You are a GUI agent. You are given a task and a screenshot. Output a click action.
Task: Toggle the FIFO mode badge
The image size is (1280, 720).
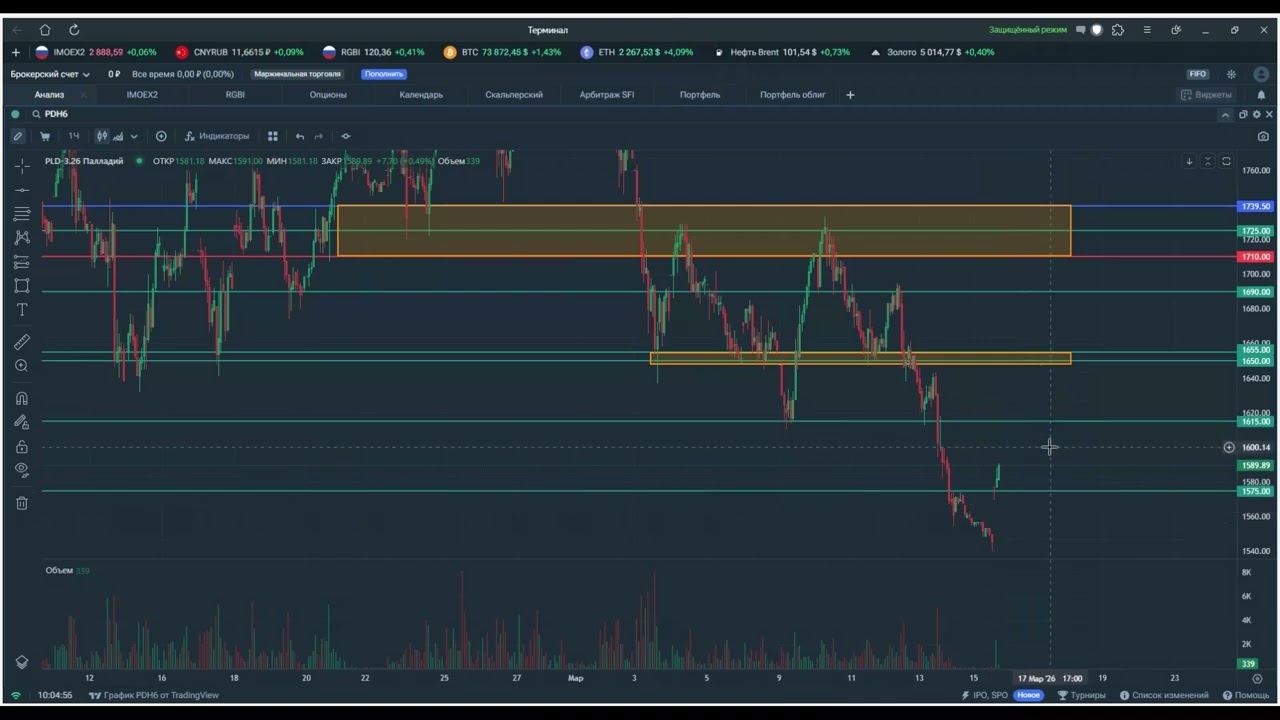1198,74
